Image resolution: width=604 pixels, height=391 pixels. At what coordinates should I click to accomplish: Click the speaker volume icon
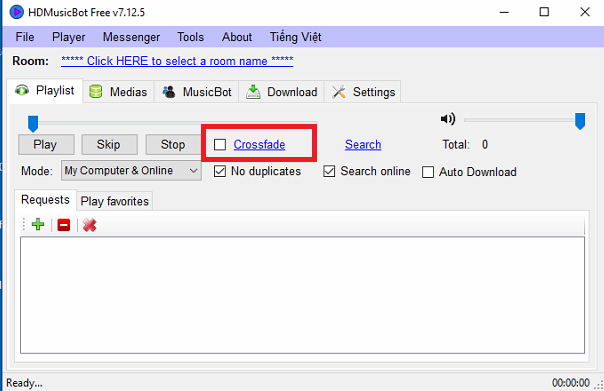pos(448,119)
